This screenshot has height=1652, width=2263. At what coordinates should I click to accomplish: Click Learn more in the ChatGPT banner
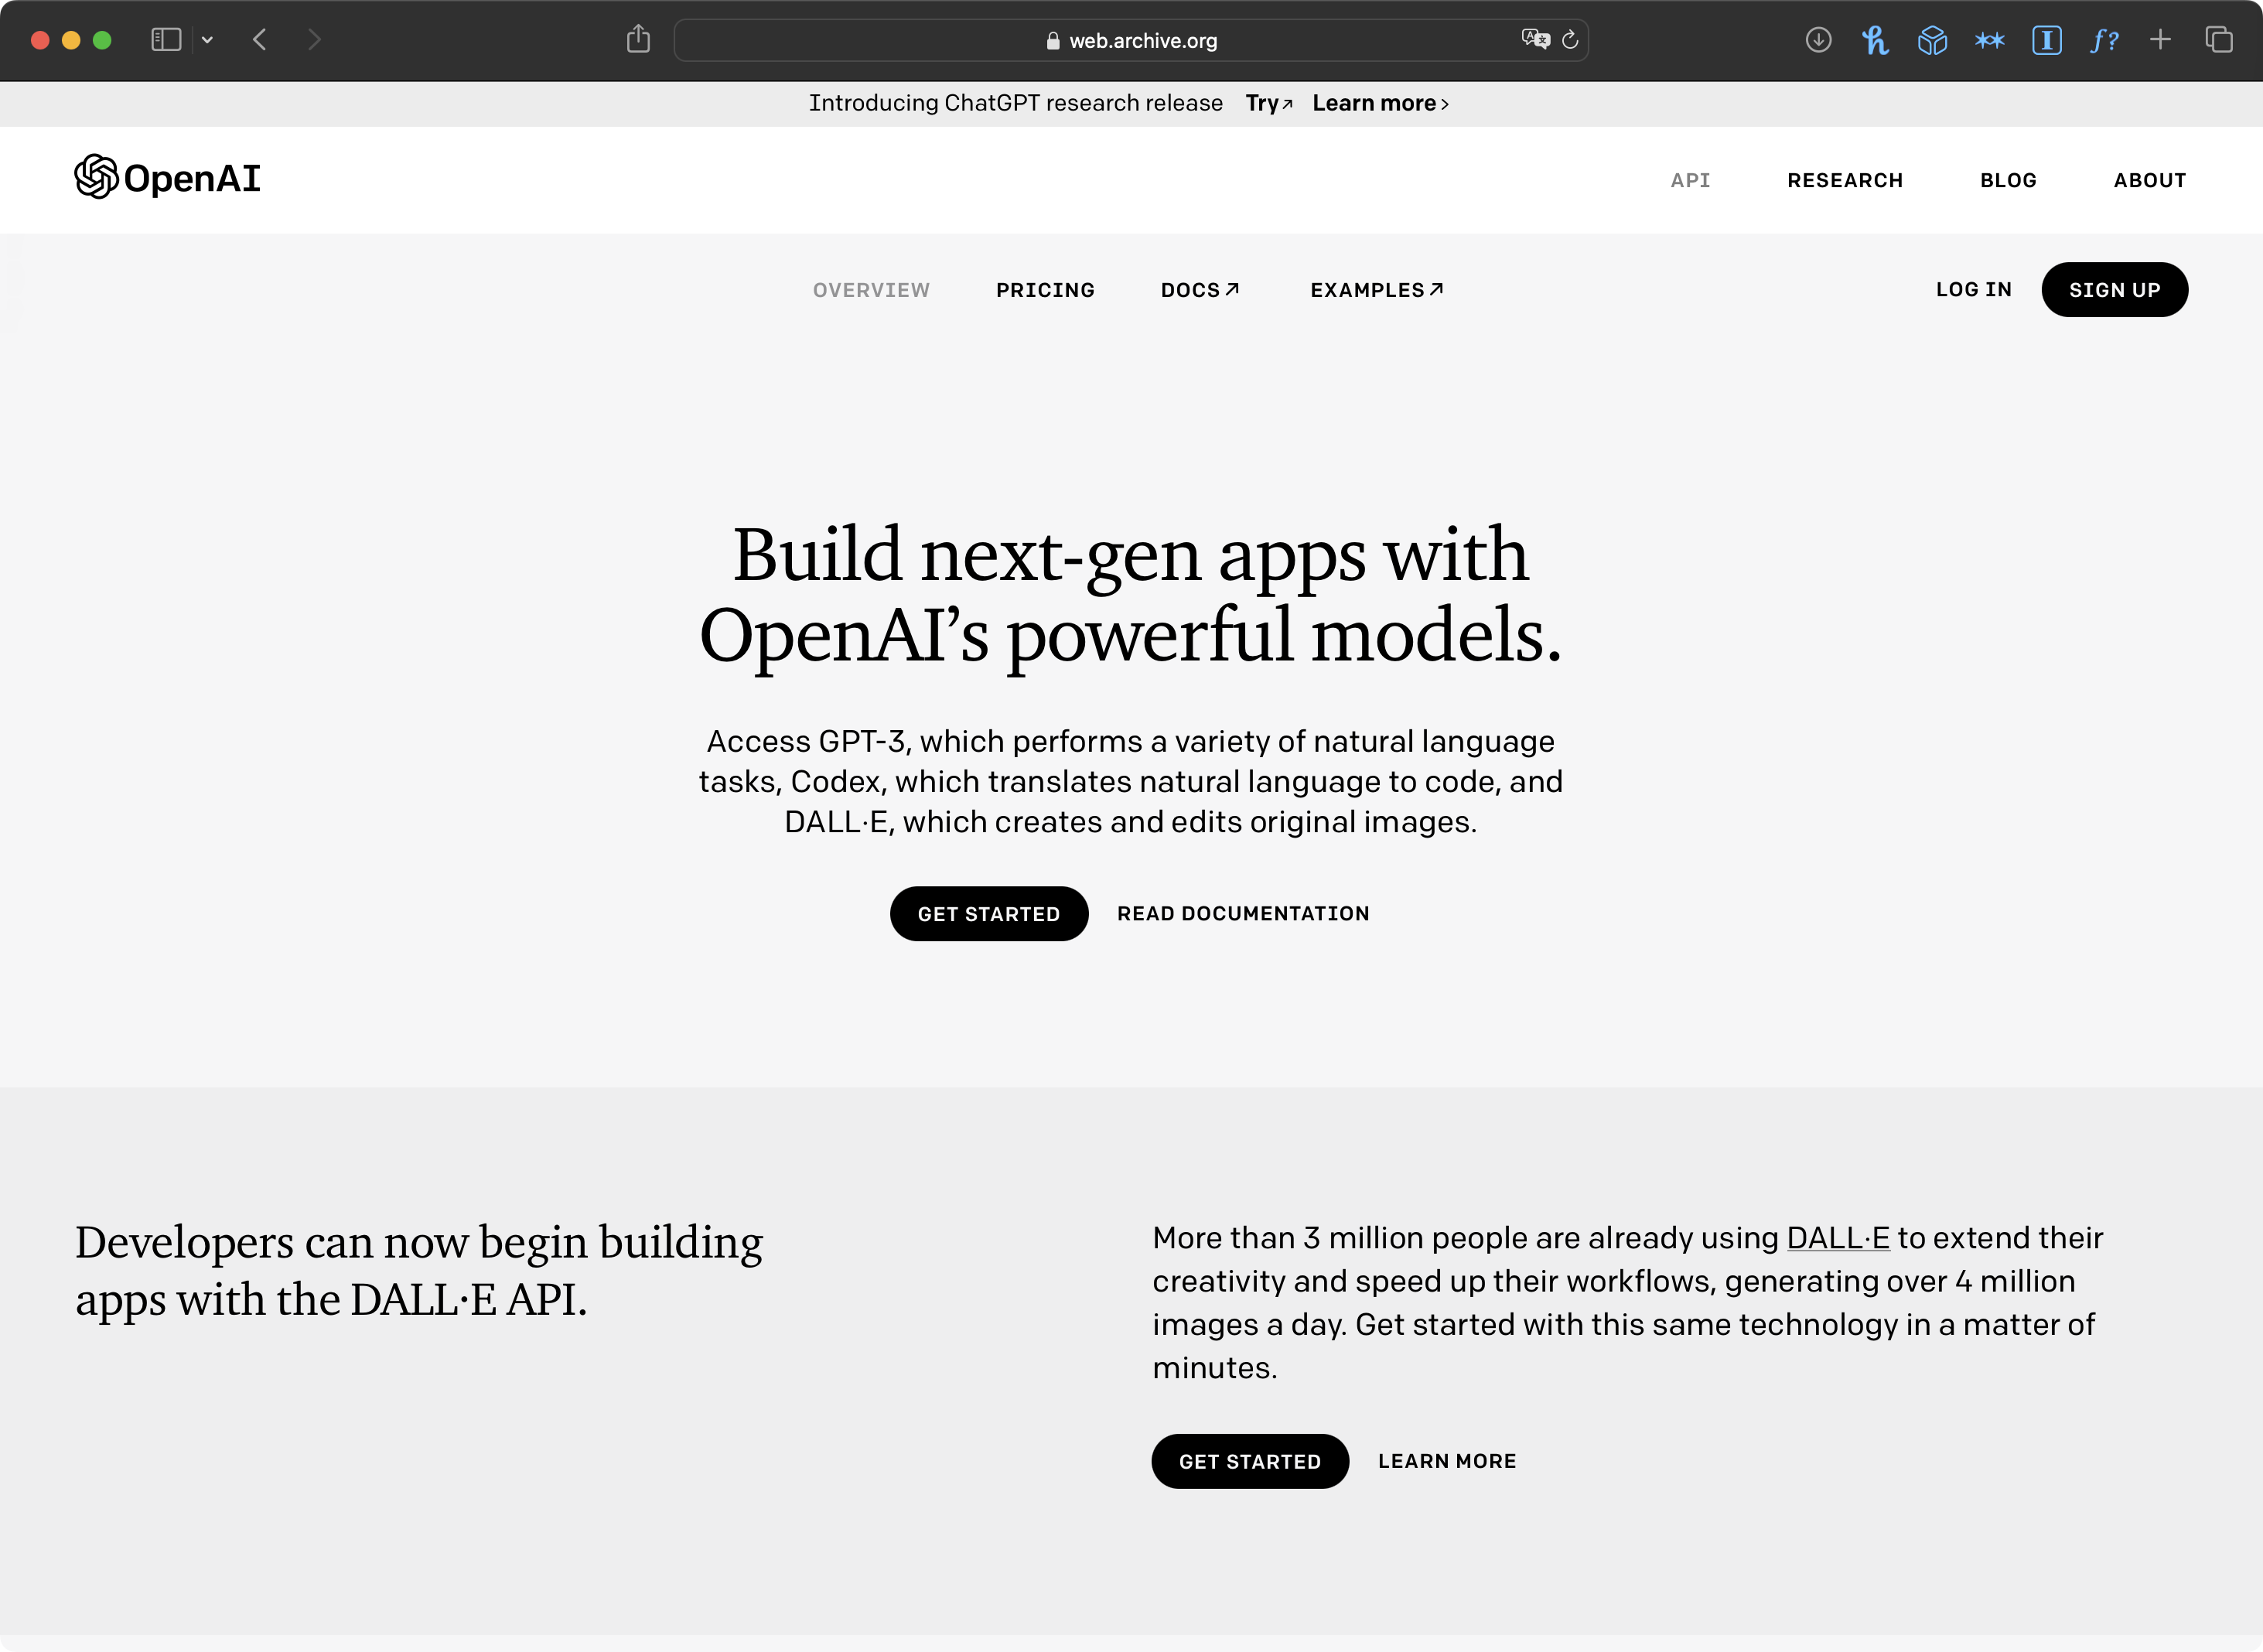coord(1379,103)
